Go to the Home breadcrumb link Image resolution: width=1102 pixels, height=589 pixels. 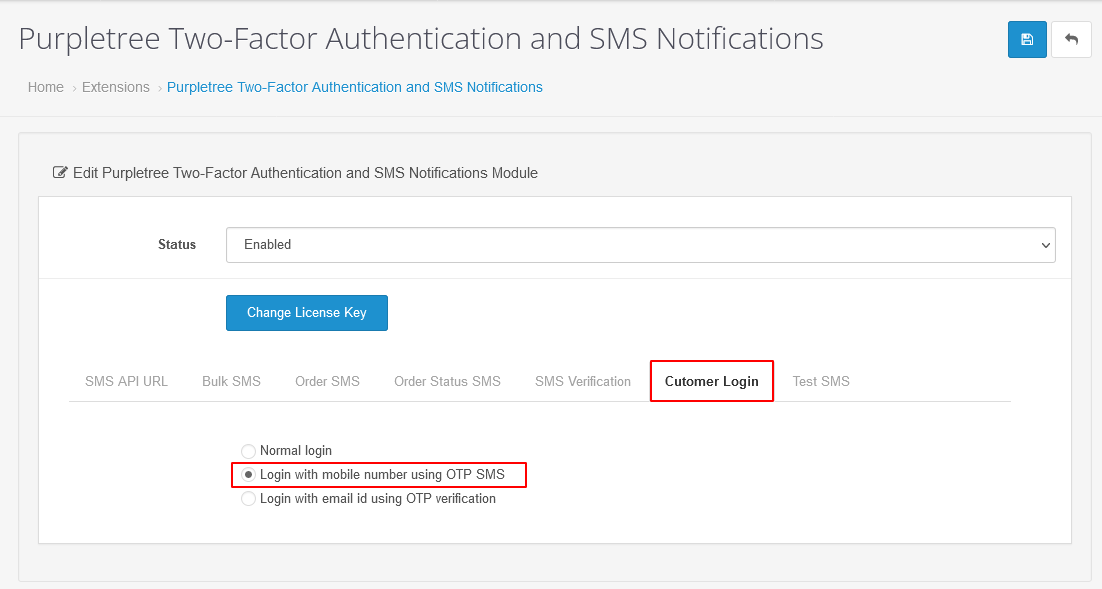[46, 87]
